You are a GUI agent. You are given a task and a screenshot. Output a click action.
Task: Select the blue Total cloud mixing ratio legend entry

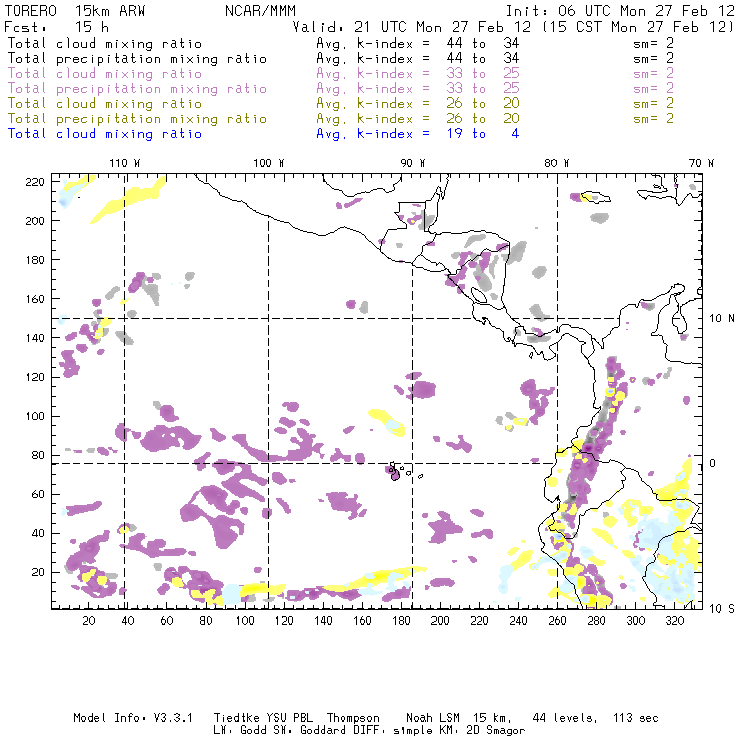[104, 133]
